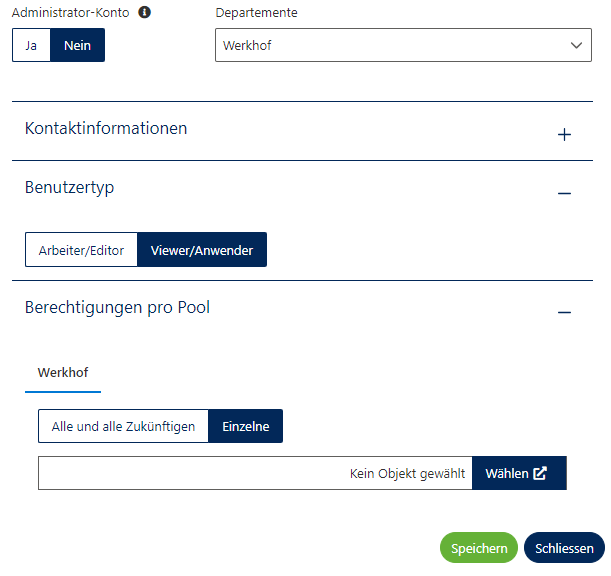
Task: Click the minus icon beside Benutzertyp
Action: point(564,192)
